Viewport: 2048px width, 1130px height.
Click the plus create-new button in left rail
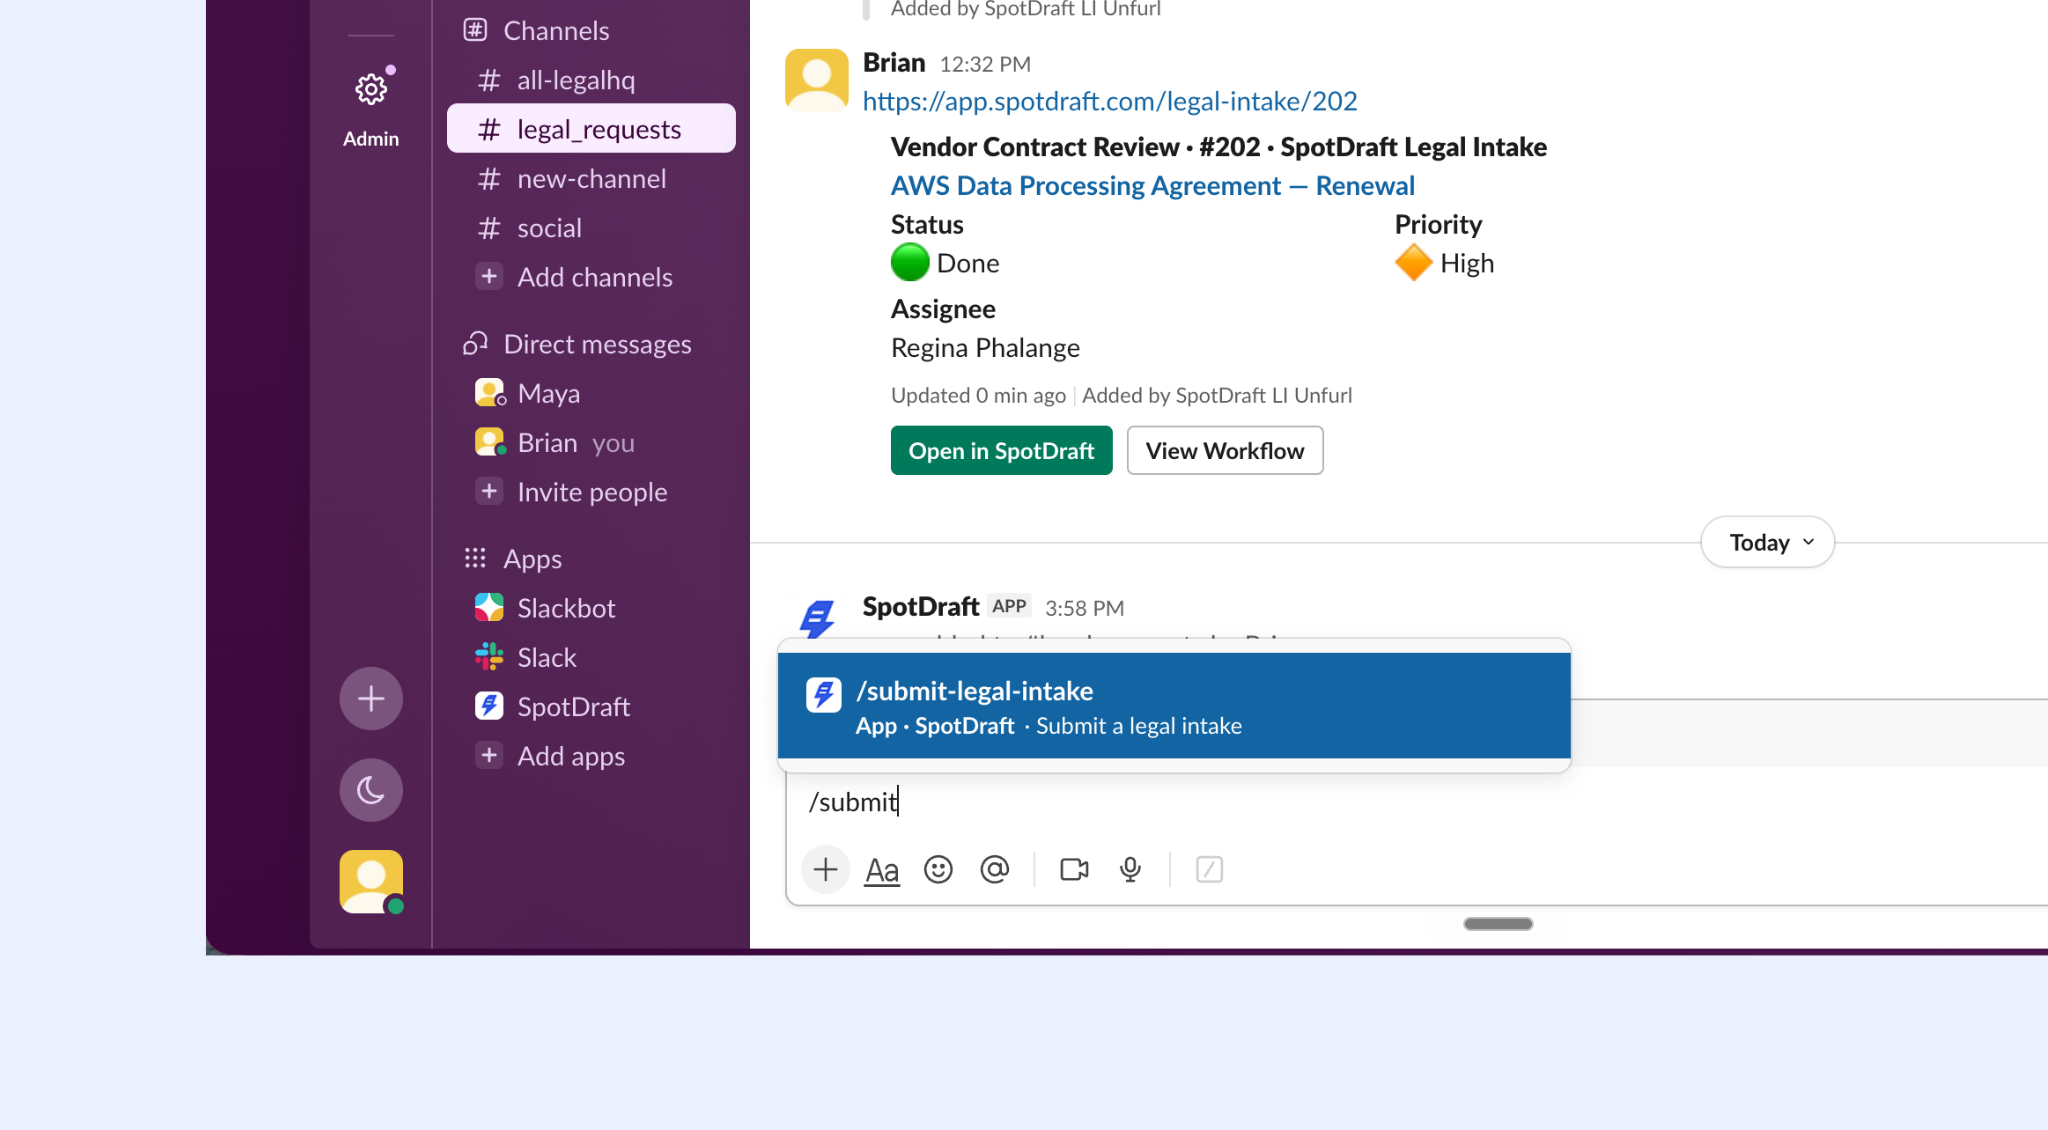pyautogui.click(x=371, y=698)
